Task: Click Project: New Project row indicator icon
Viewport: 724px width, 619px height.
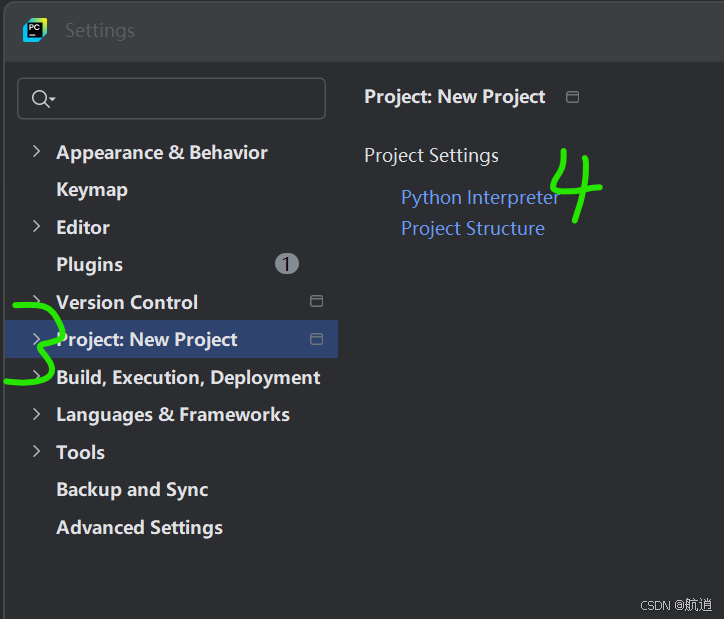Action: coord(316,339)
